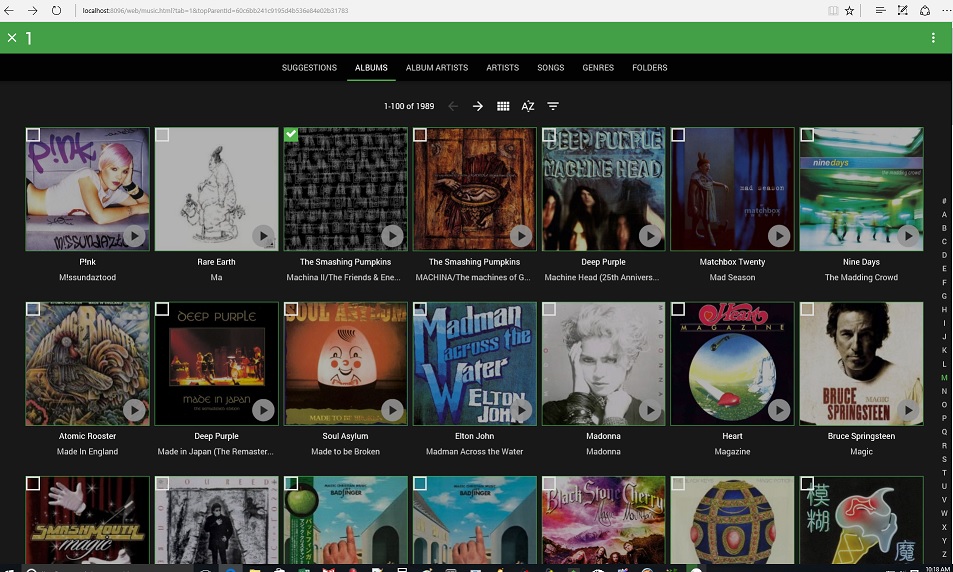953x572 pixels.
Task: Go to previous page of albums
Action: click(453, 106)
